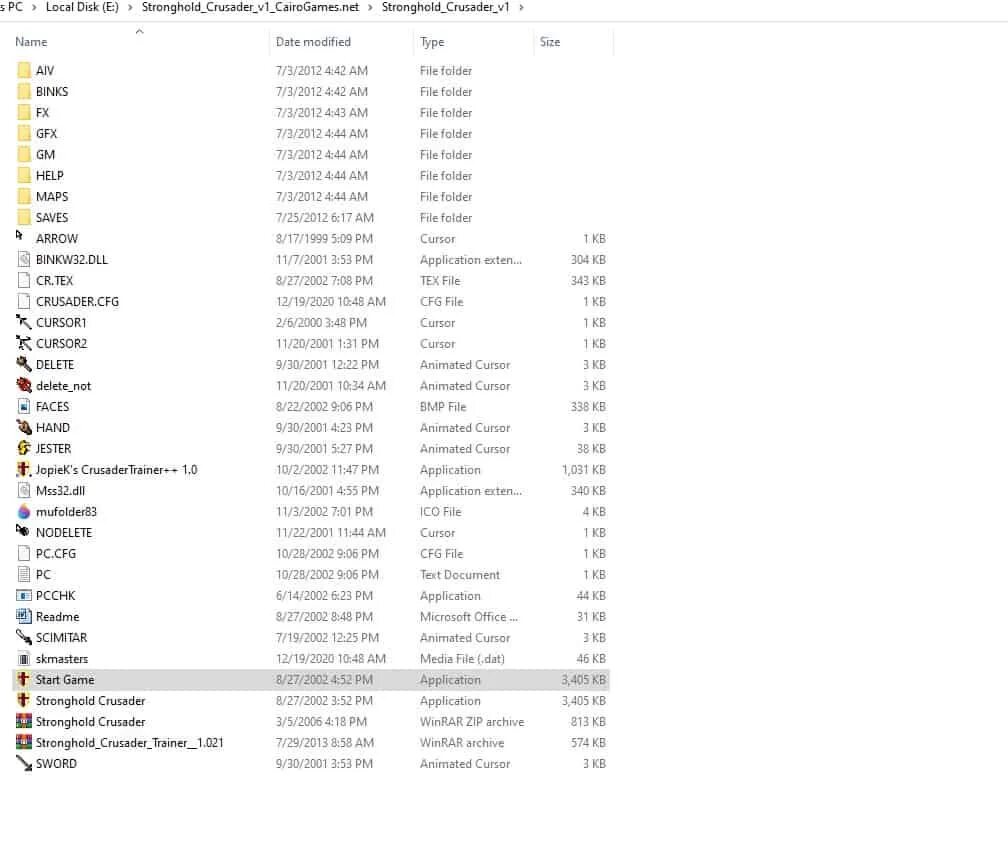This screenshot has width=1008, height=849.
Task: Click the Media File (.dat) type cell
Action: point(462,659)
